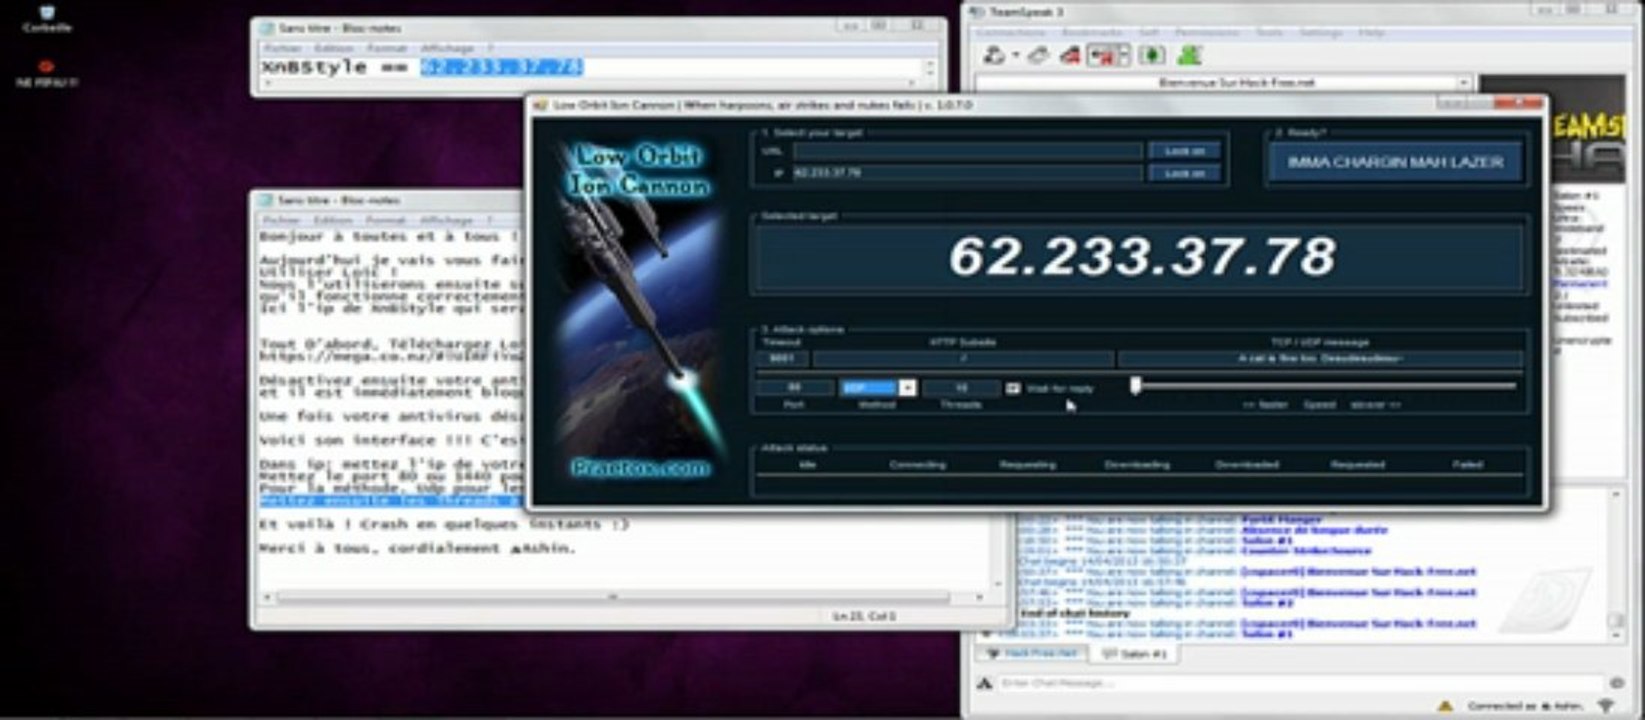Open the TeamSpeak Bookmarks menu
This screenshot has height=720, width=1645.
1093,32
